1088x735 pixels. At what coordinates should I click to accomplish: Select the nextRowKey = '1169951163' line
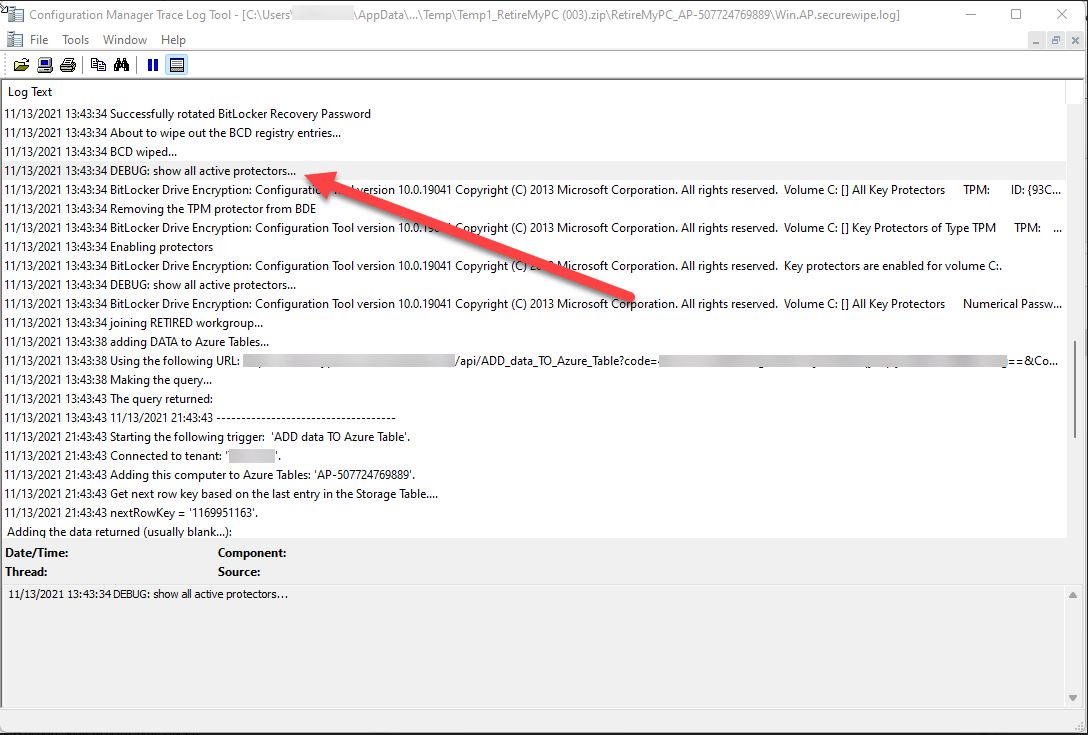tap(534, 514)
